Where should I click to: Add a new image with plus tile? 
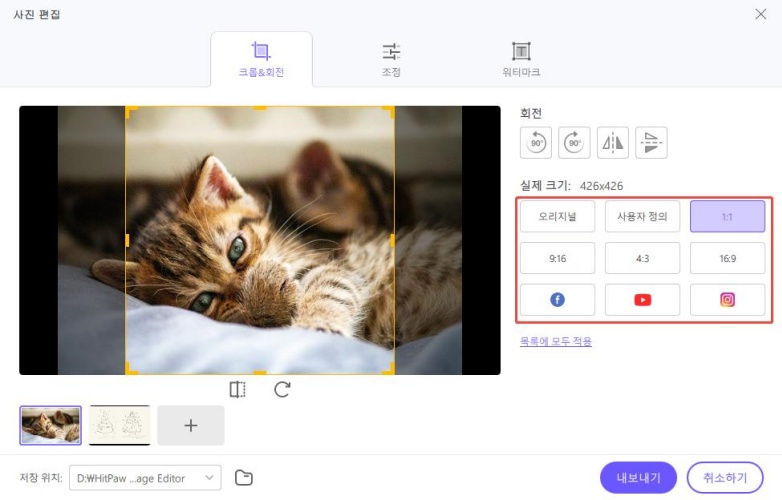coord(191,425)
